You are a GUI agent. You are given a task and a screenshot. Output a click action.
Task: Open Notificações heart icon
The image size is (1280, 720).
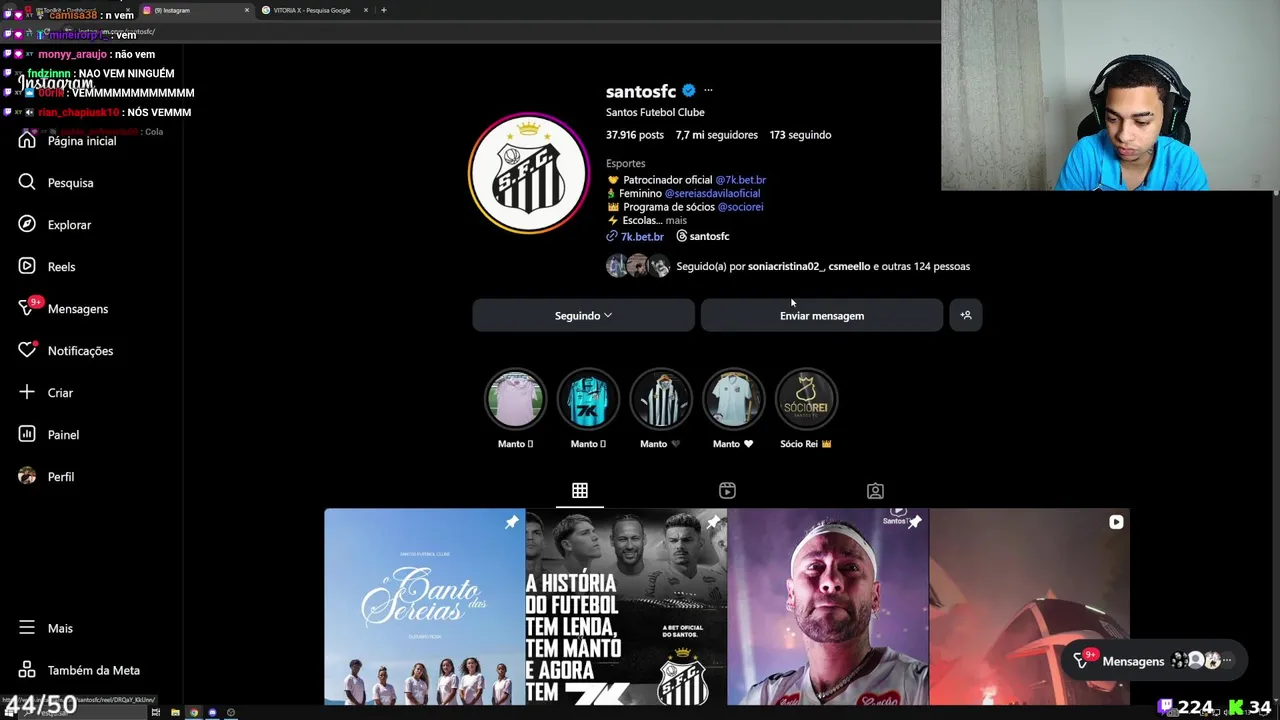click(x=27, y=351)
